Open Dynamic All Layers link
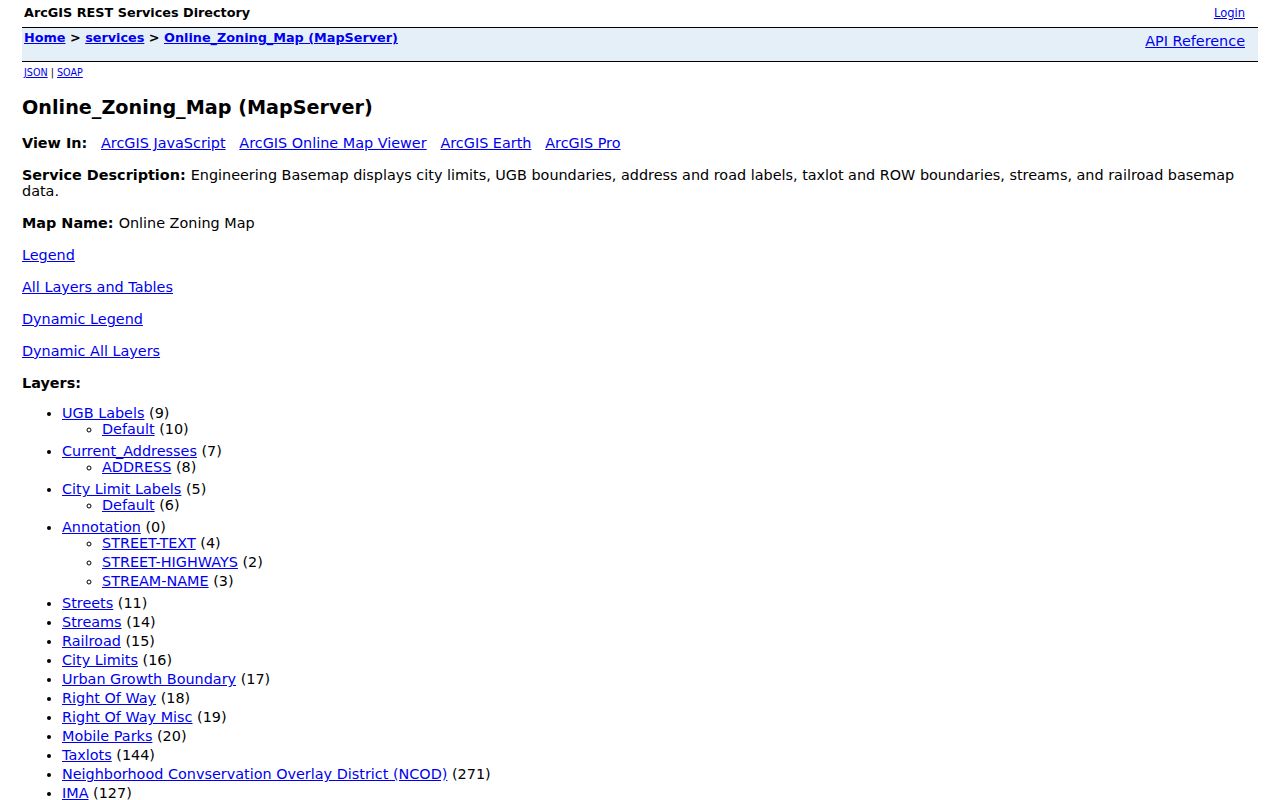 (91, 351)
